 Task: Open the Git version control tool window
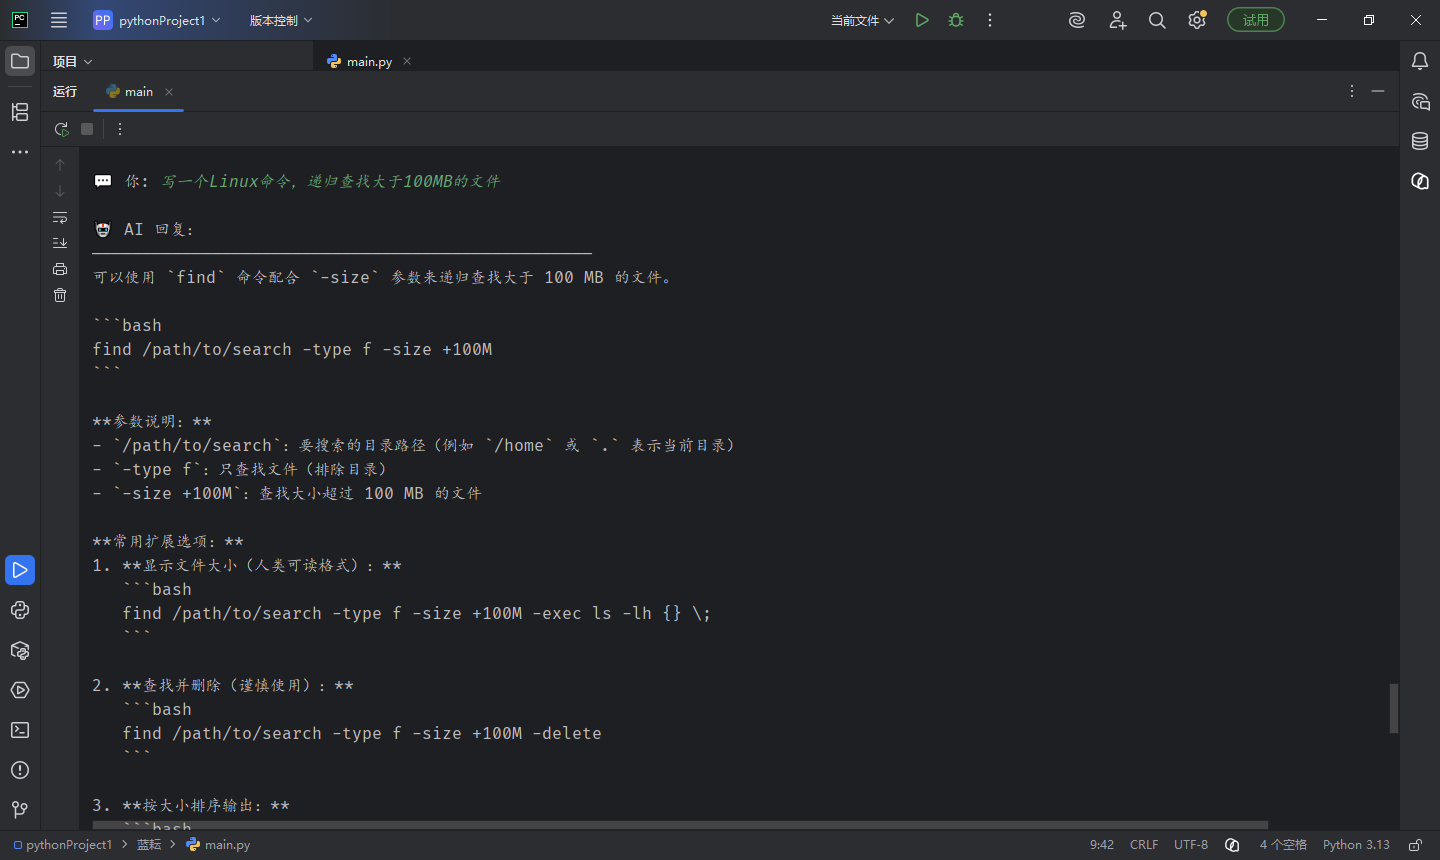(x=20, y=810)
